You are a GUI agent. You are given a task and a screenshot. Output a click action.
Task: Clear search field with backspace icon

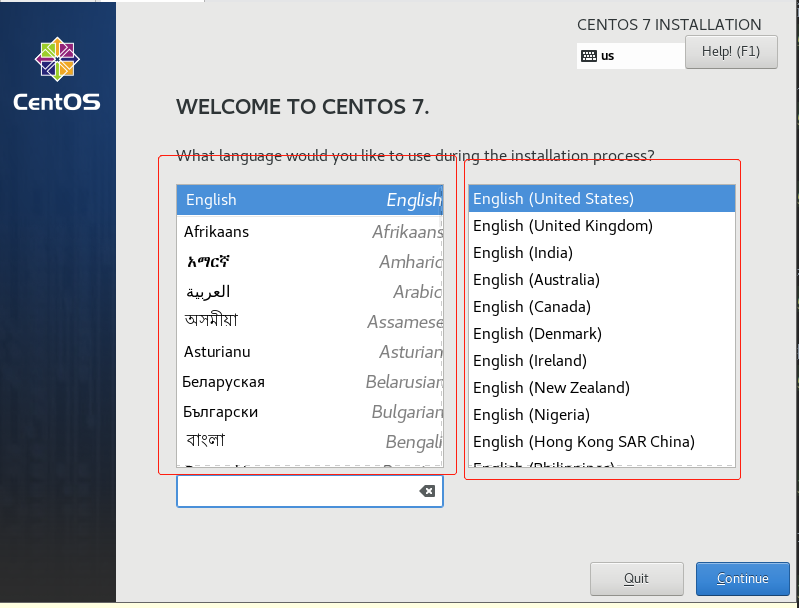click(x=427, y=491)
